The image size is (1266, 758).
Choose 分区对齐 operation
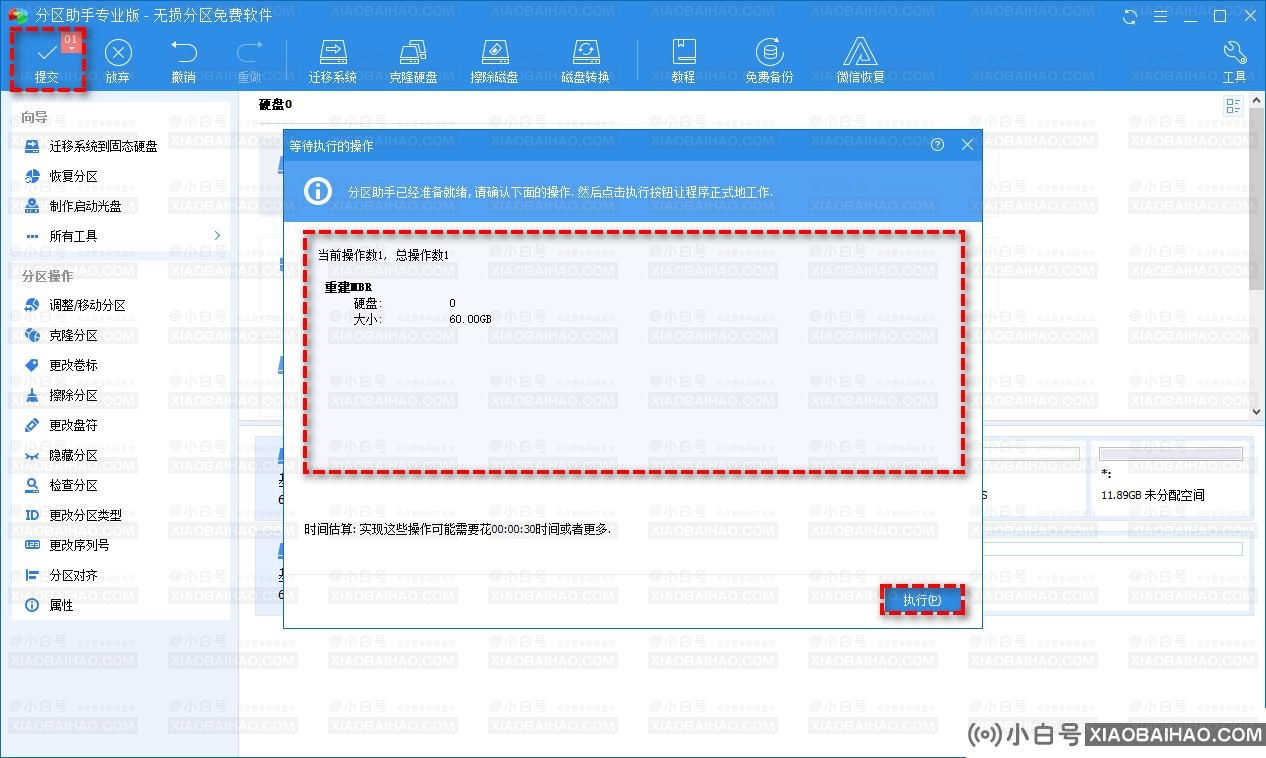tap(73, 575)
